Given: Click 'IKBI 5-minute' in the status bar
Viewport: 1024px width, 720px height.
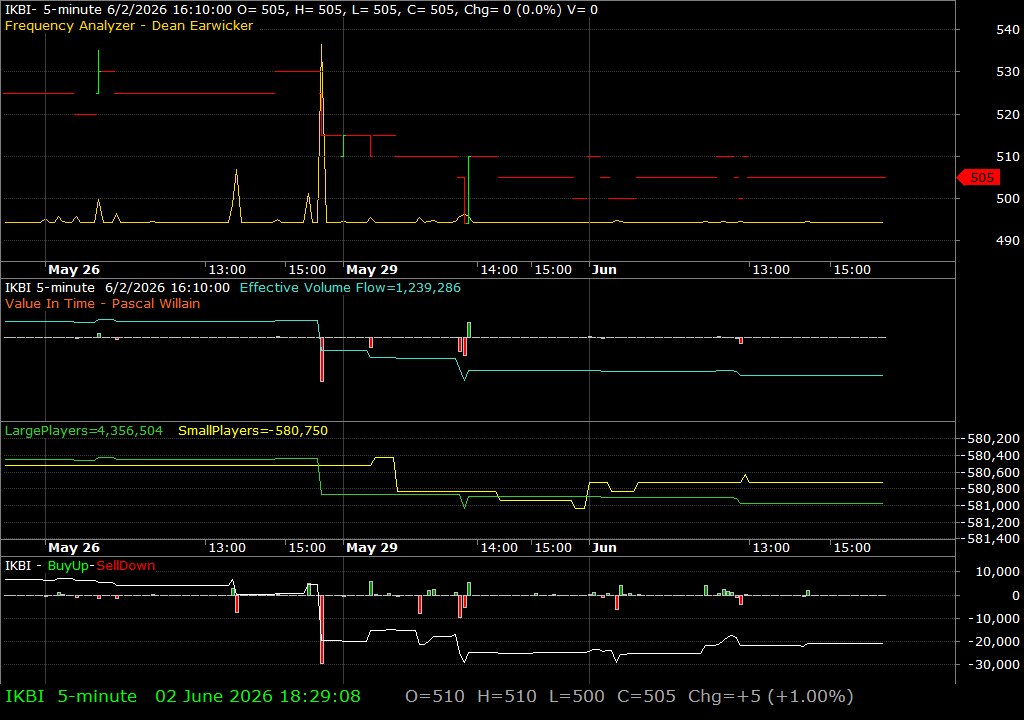Looking at the screenshot, I should [71, 696].
